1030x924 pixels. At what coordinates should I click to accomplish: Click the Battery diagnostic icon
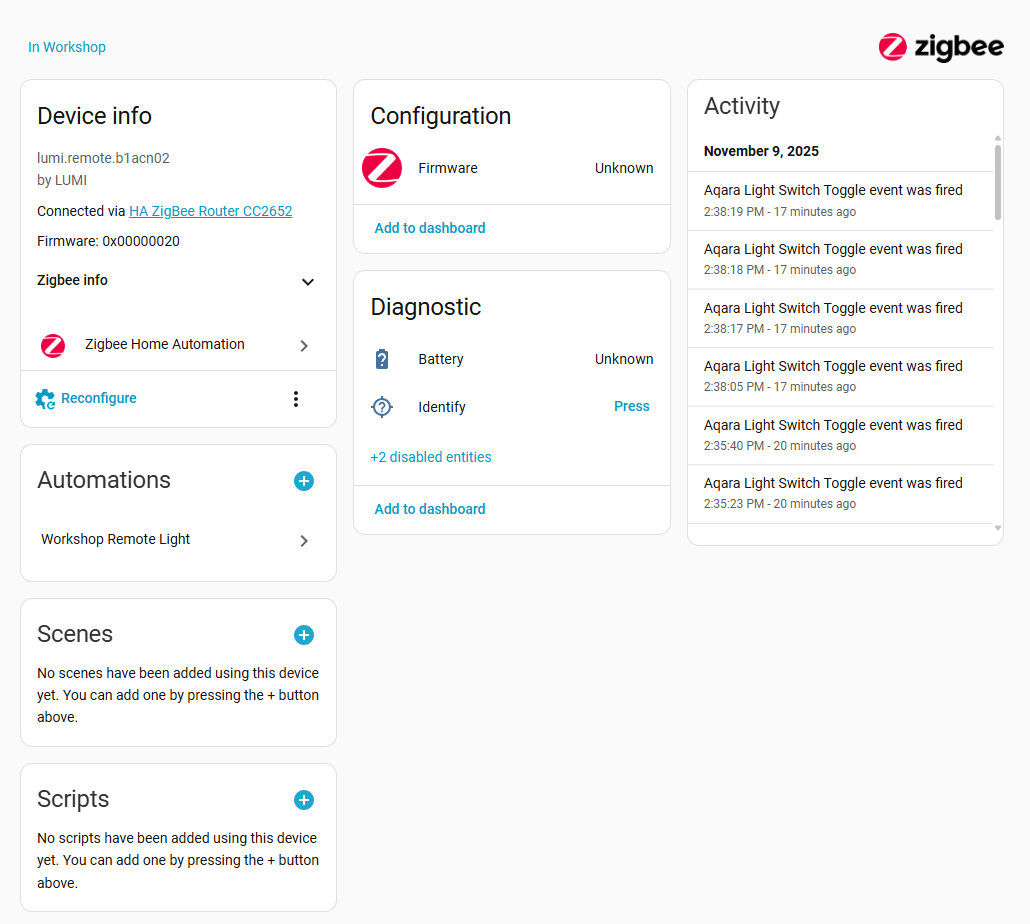(382, 359)
